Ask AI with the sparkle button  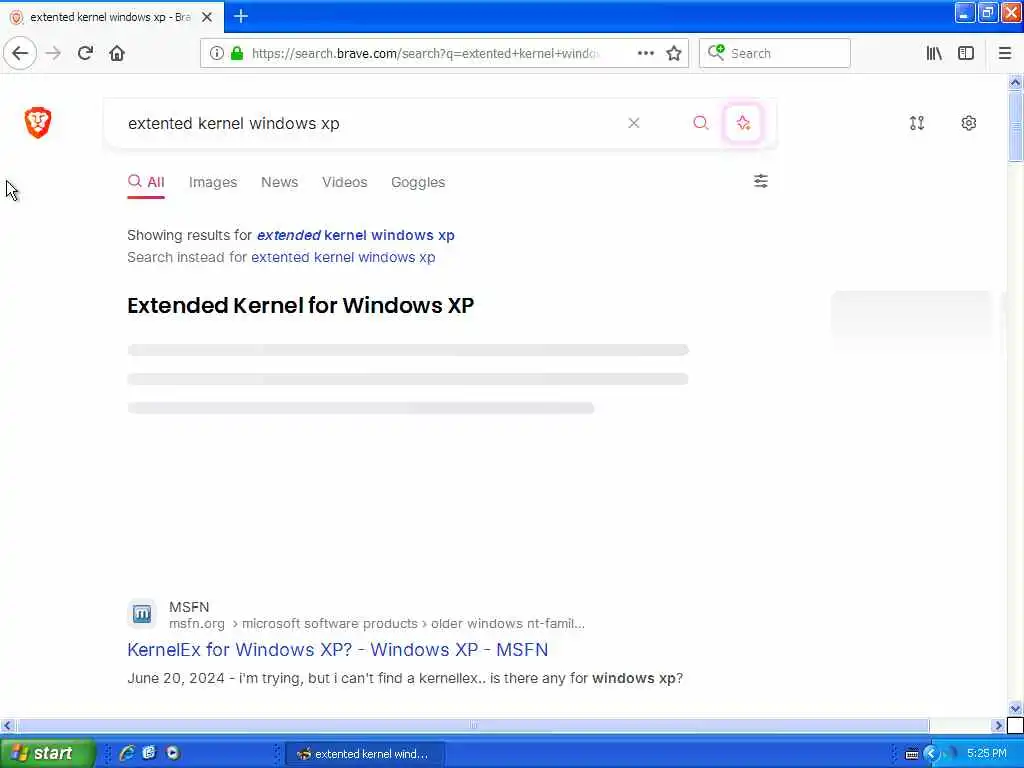coord(743,123)
